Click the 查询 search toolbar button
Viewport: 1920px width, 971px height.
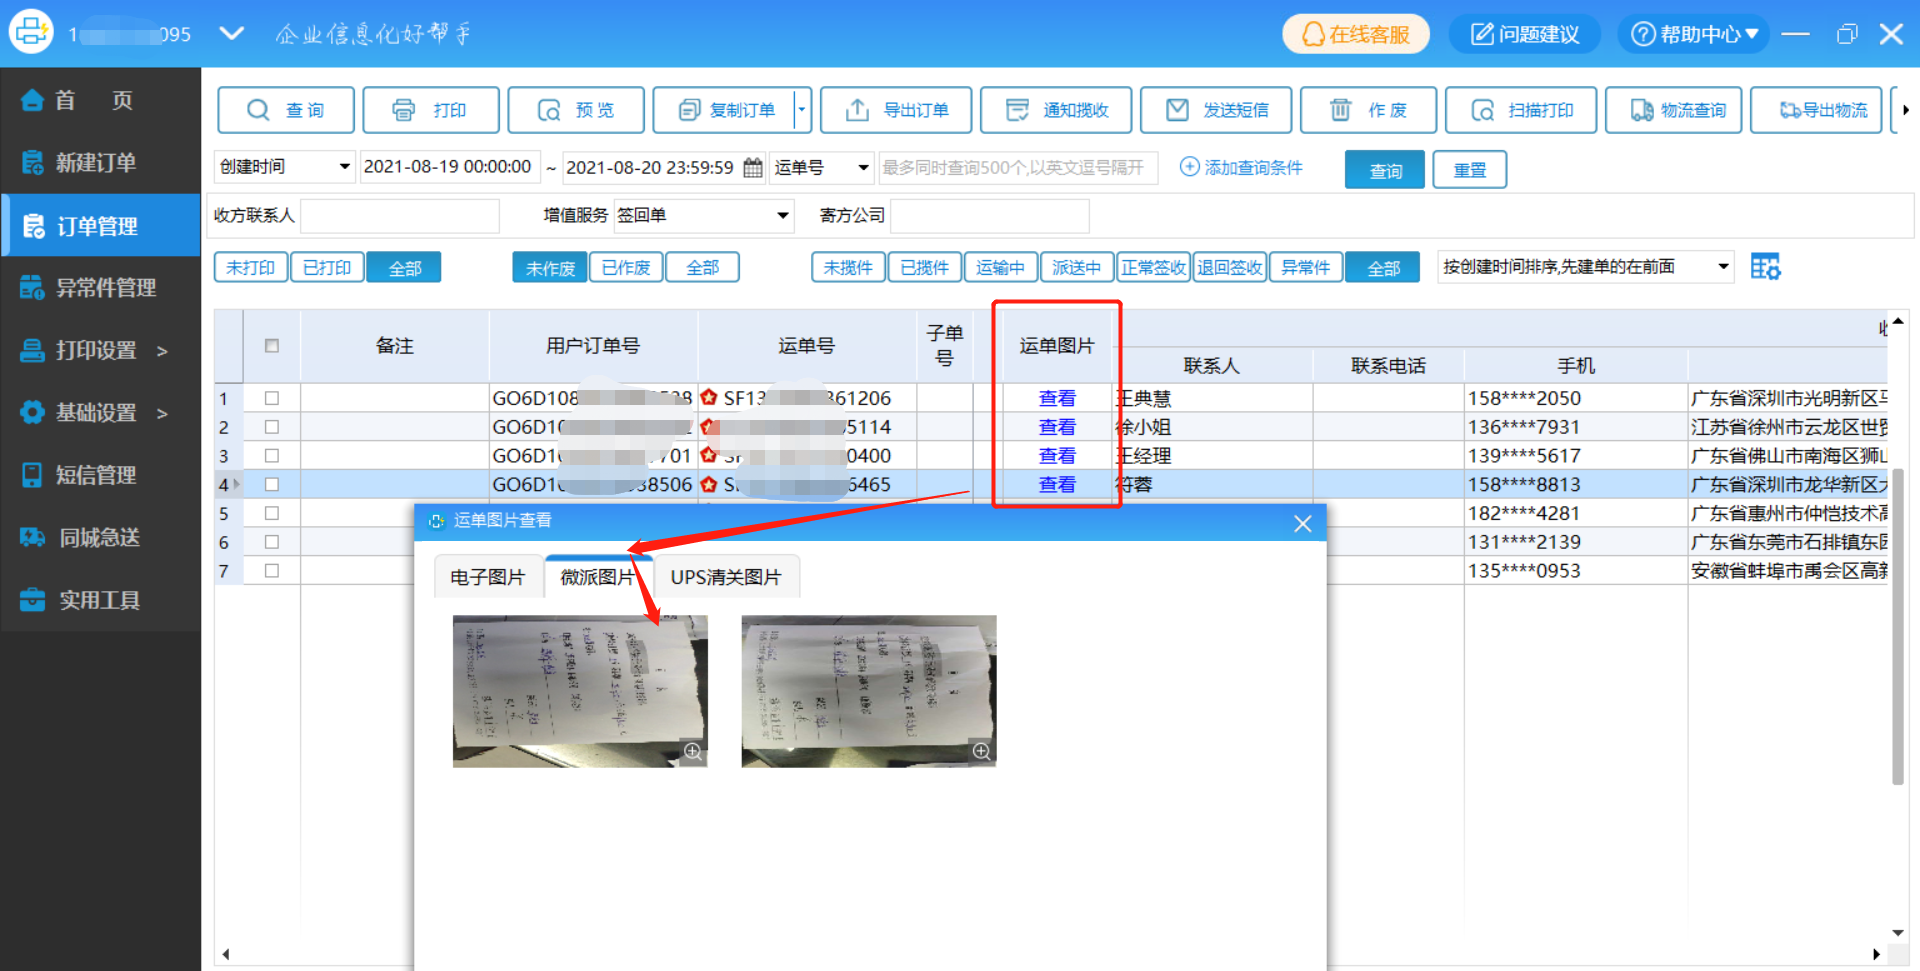pos(286,110)
